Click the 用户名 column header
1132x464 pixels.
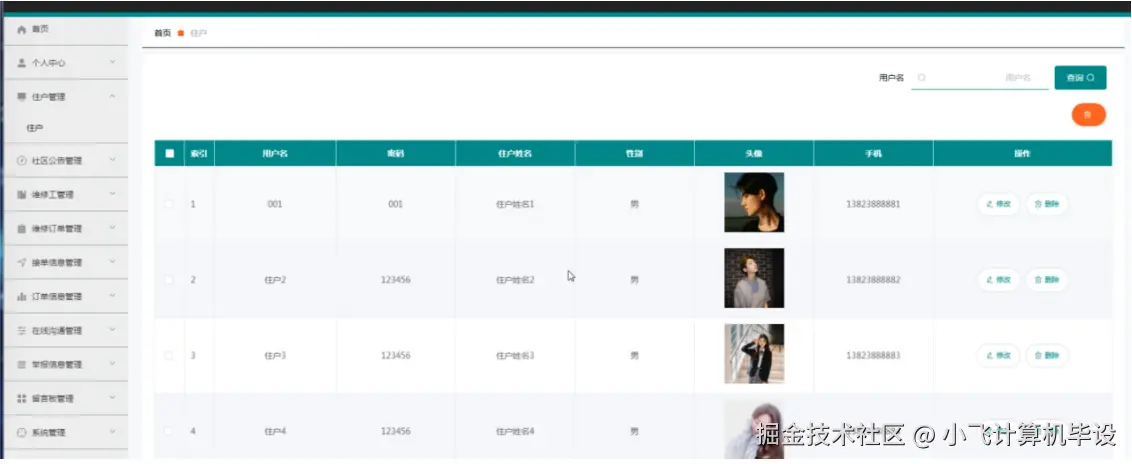pyautogui.click(x=275, y=154)
